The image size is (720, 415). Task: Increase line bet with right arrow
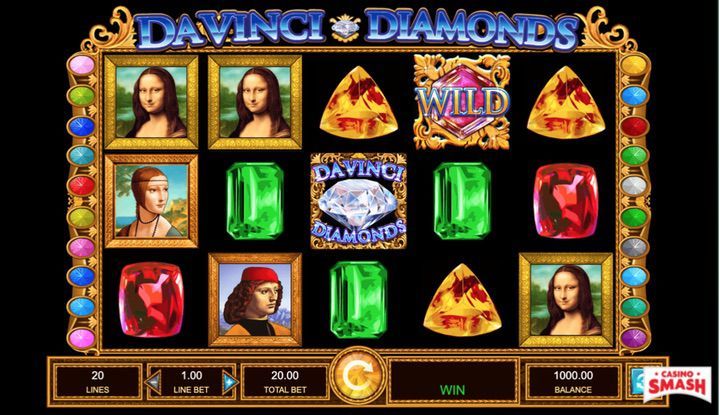[x=230, y=381]
